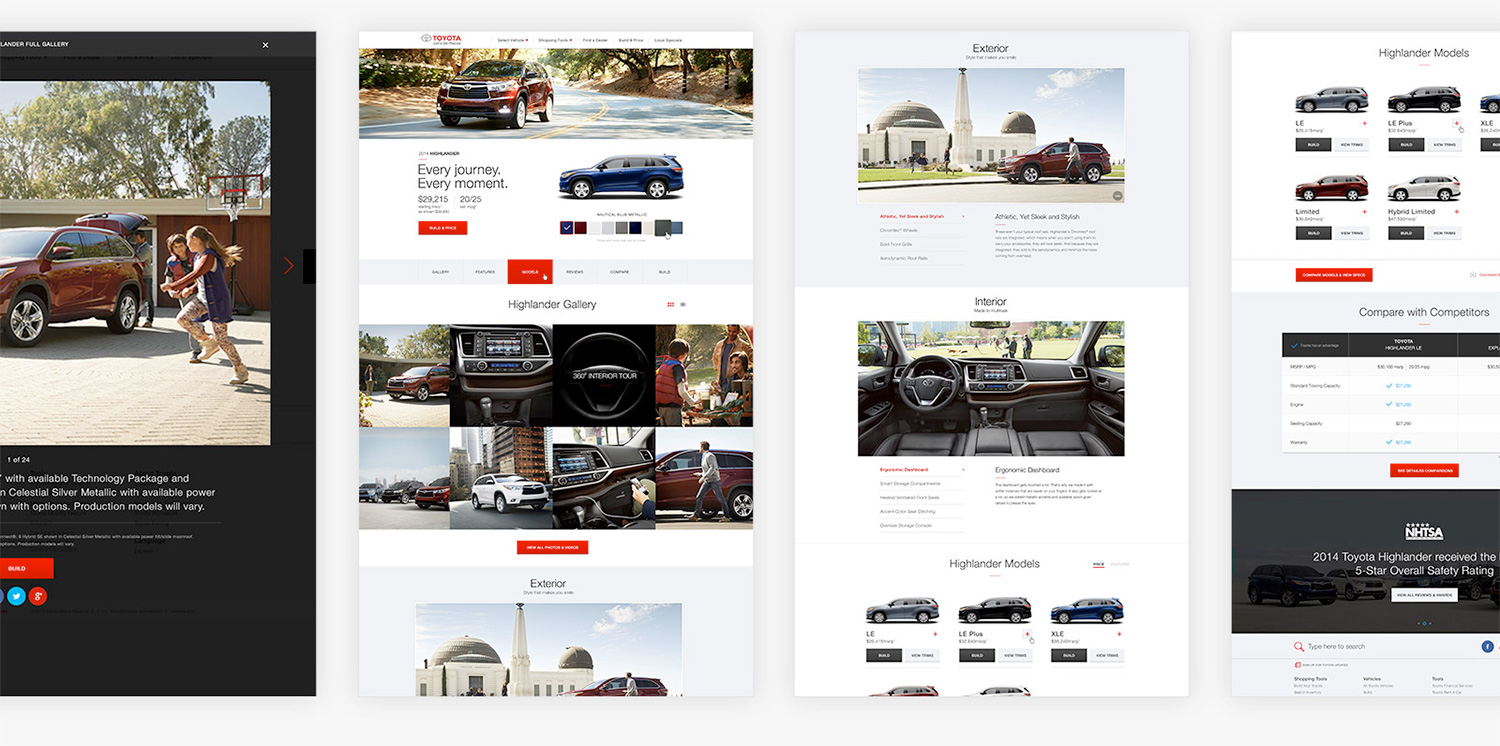Click Compare Models & View Specs button
This screenshot has width=1500, height=746.
tap(1334, 274)
